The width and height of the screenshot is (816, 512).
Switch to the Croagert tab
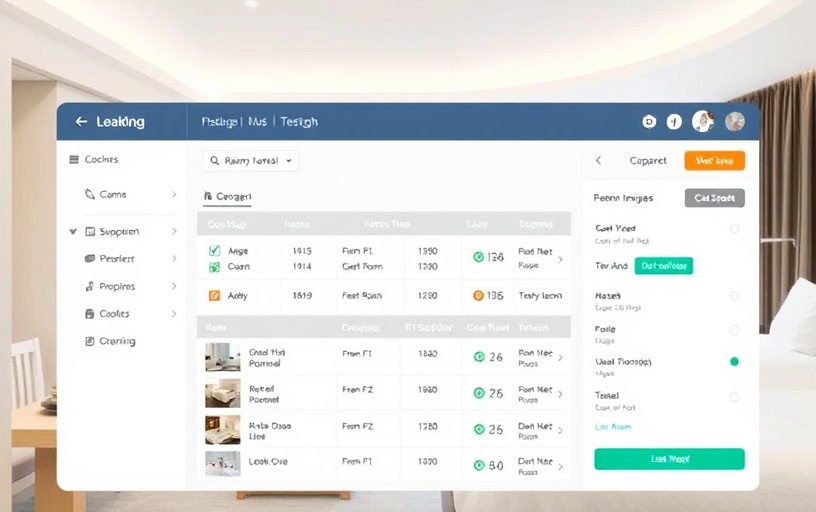[228, 197]
